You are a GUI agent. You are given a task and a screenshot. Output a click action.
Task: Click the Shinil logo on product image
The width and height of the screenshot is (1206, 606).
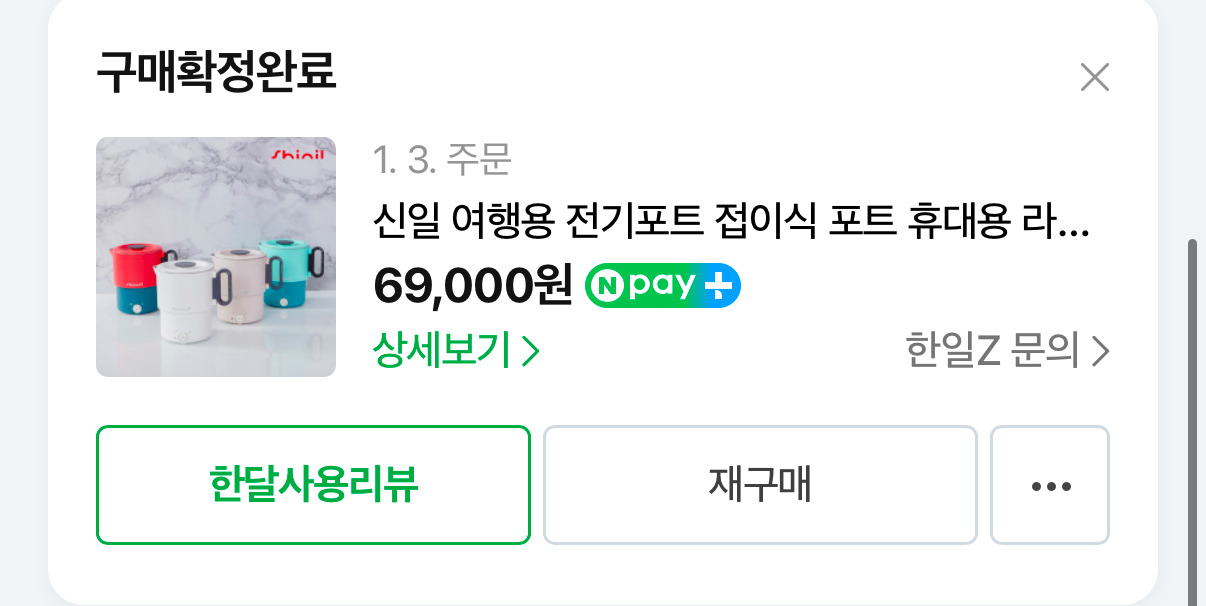pos(300,154)
